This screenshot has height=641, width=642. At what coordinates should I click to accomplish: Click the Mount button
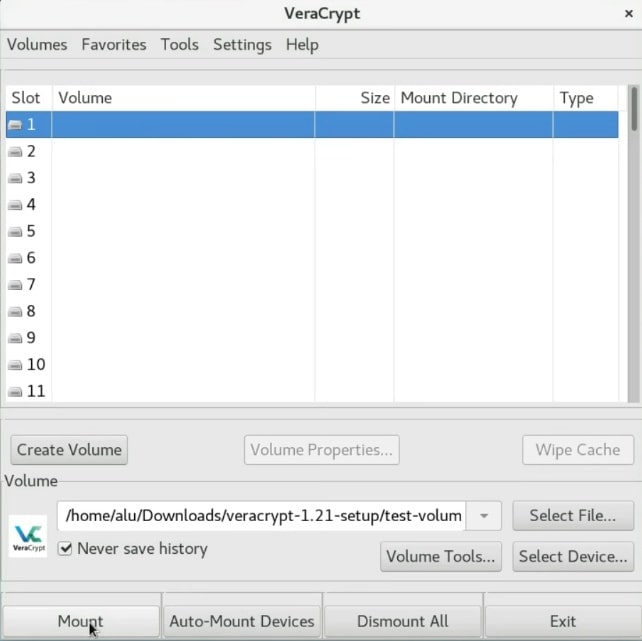click(81, 621)
